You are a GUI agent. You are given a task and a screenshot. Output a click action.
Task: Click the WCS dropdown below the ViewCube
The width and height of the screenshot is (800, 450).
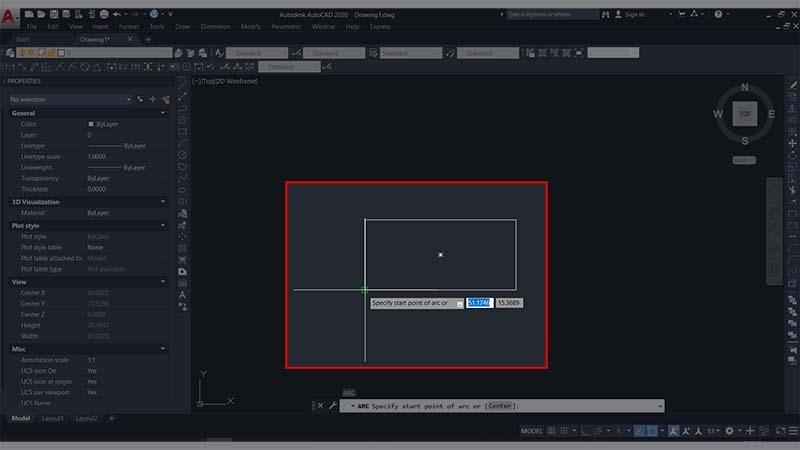click(x=744, y=160)
